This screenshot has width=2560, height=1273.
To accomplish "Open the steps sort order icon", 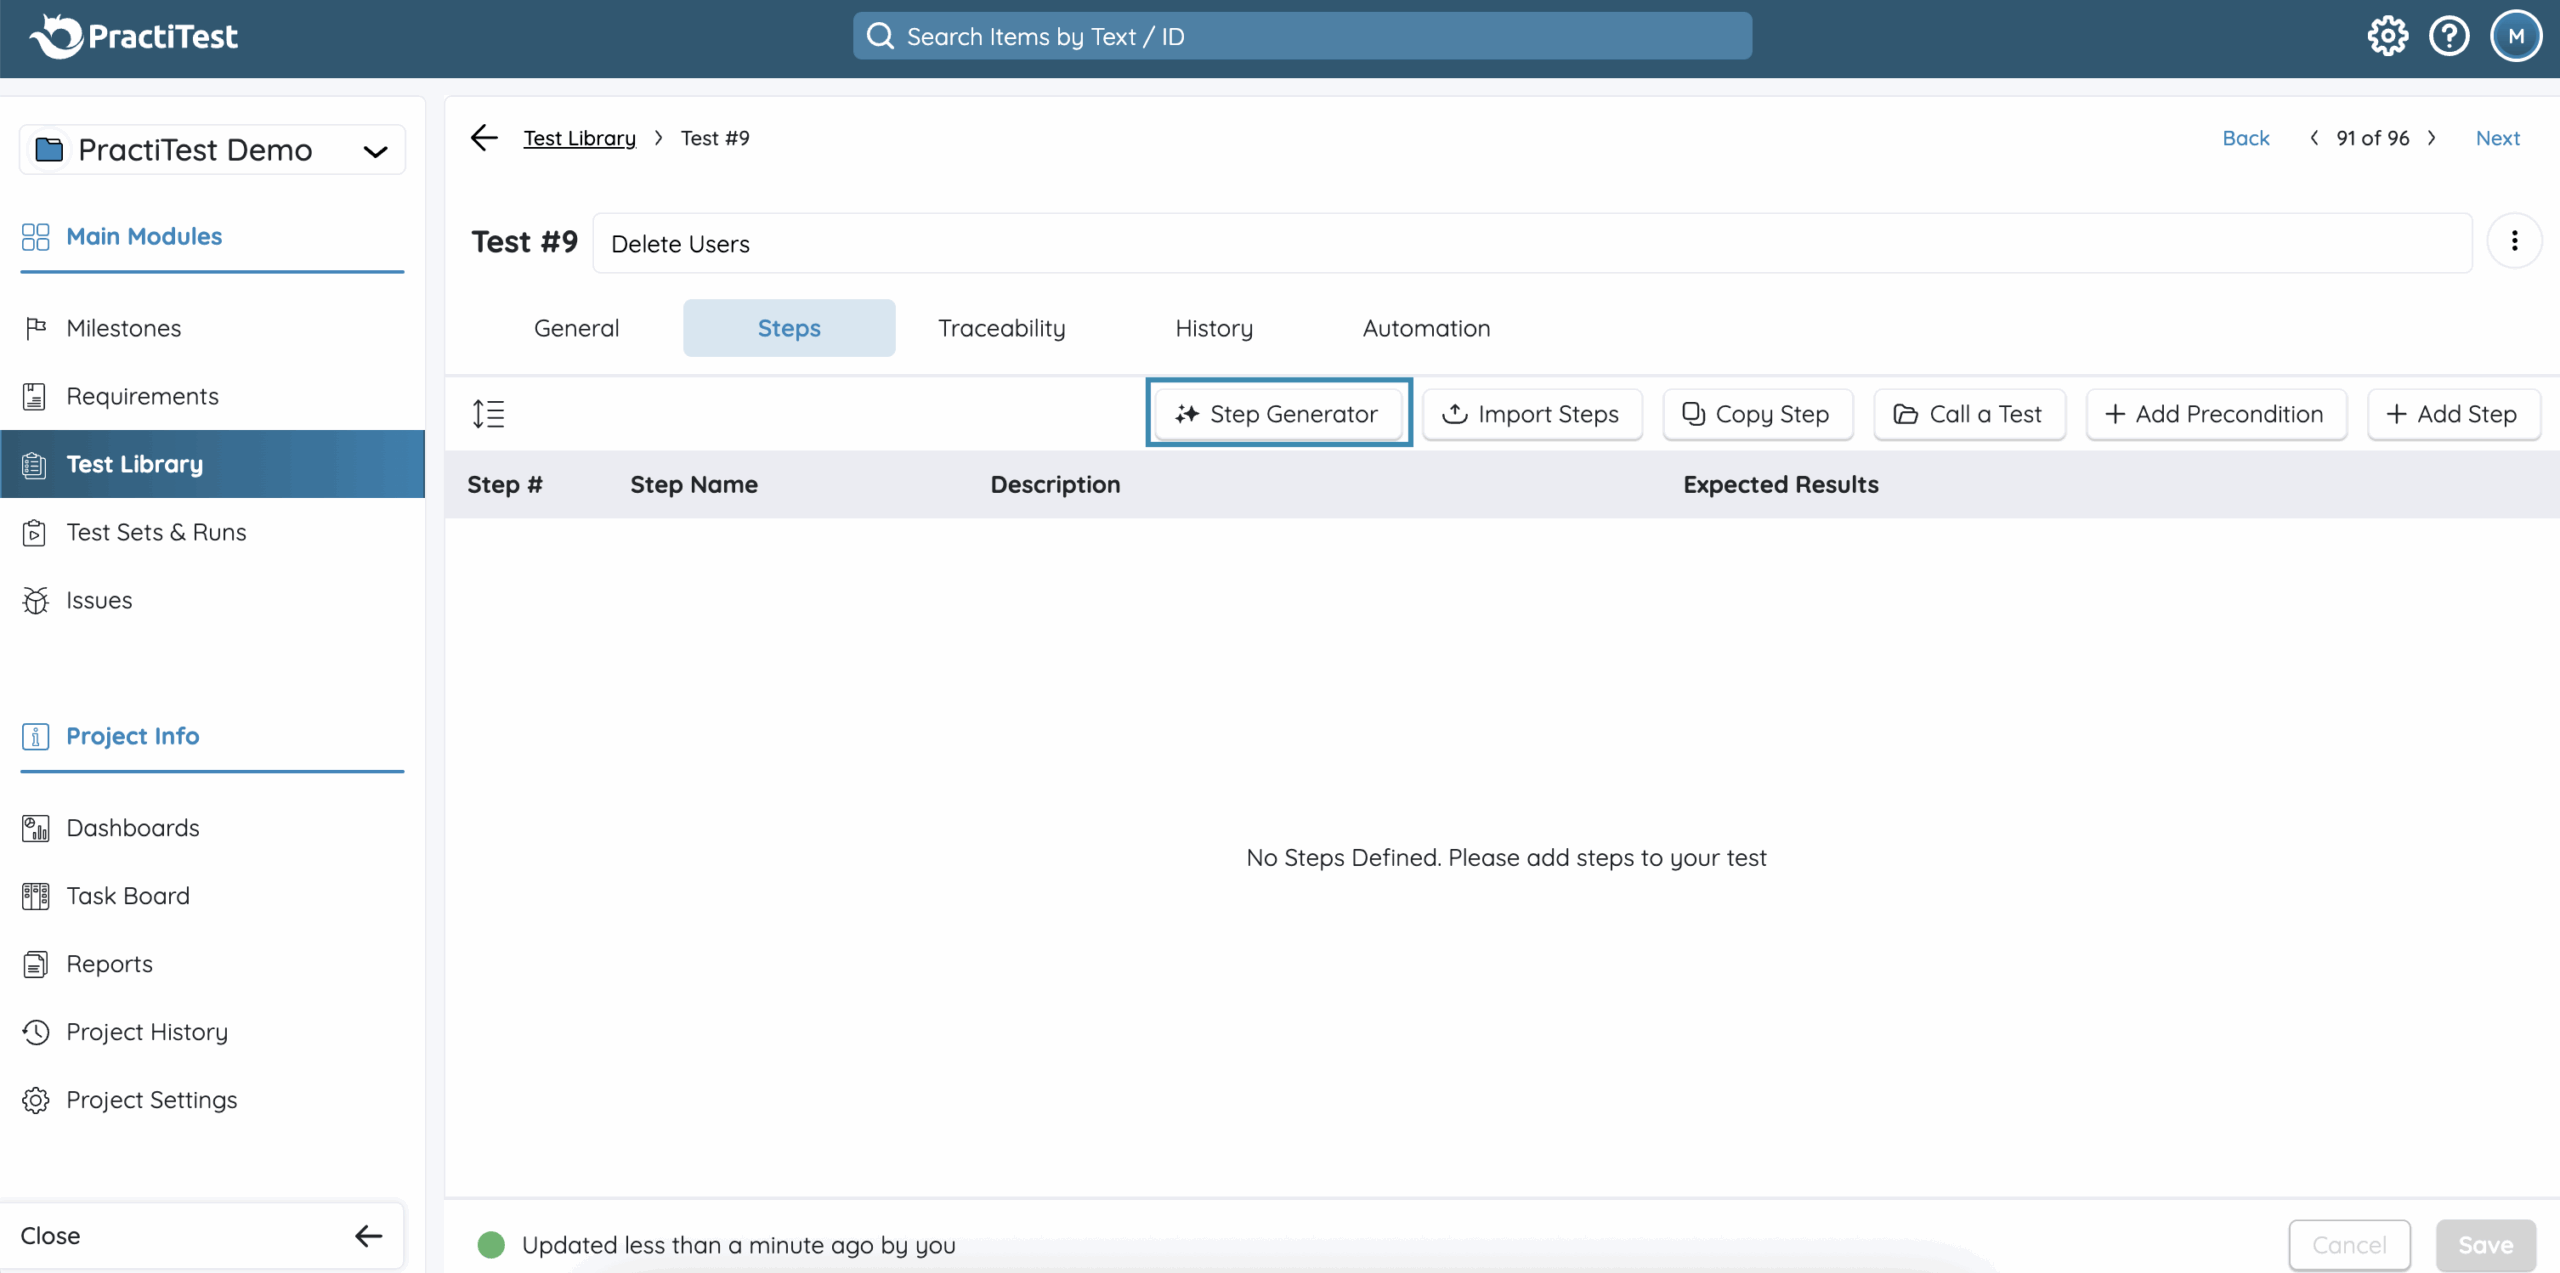I will (x=489, y=413).
